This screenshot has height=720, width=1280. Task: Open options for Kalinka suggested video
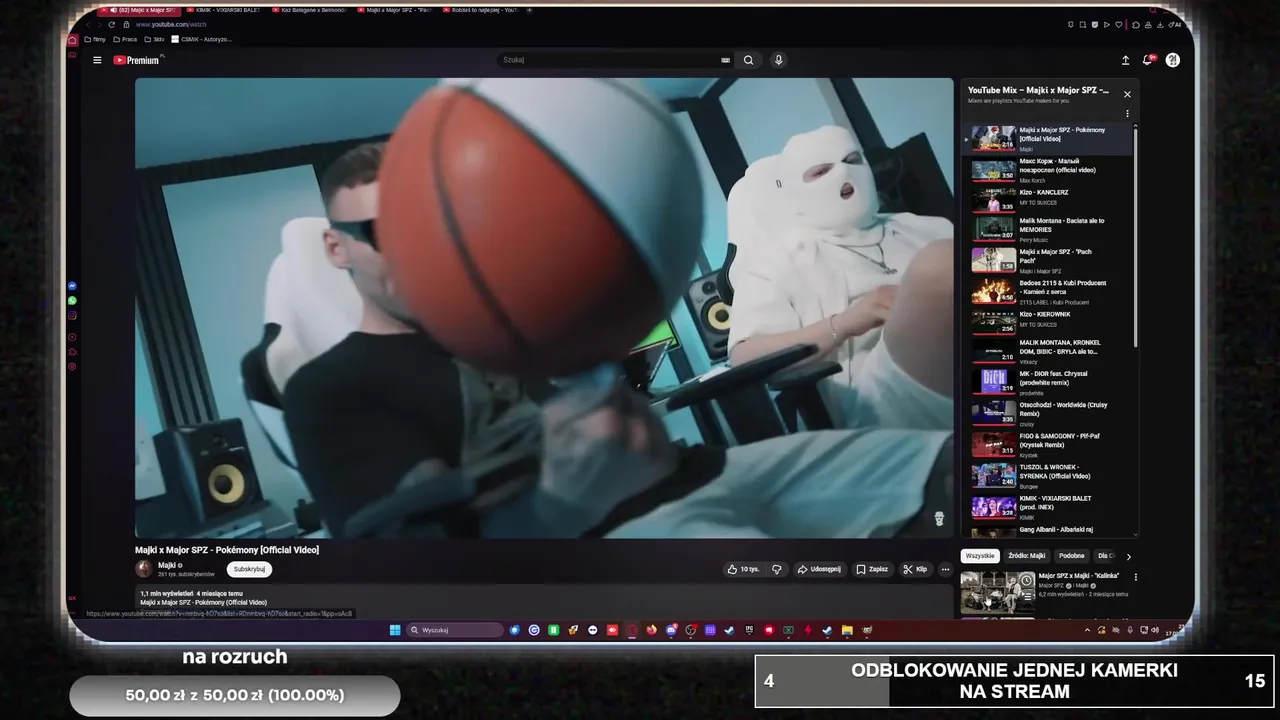(1136, 577)
